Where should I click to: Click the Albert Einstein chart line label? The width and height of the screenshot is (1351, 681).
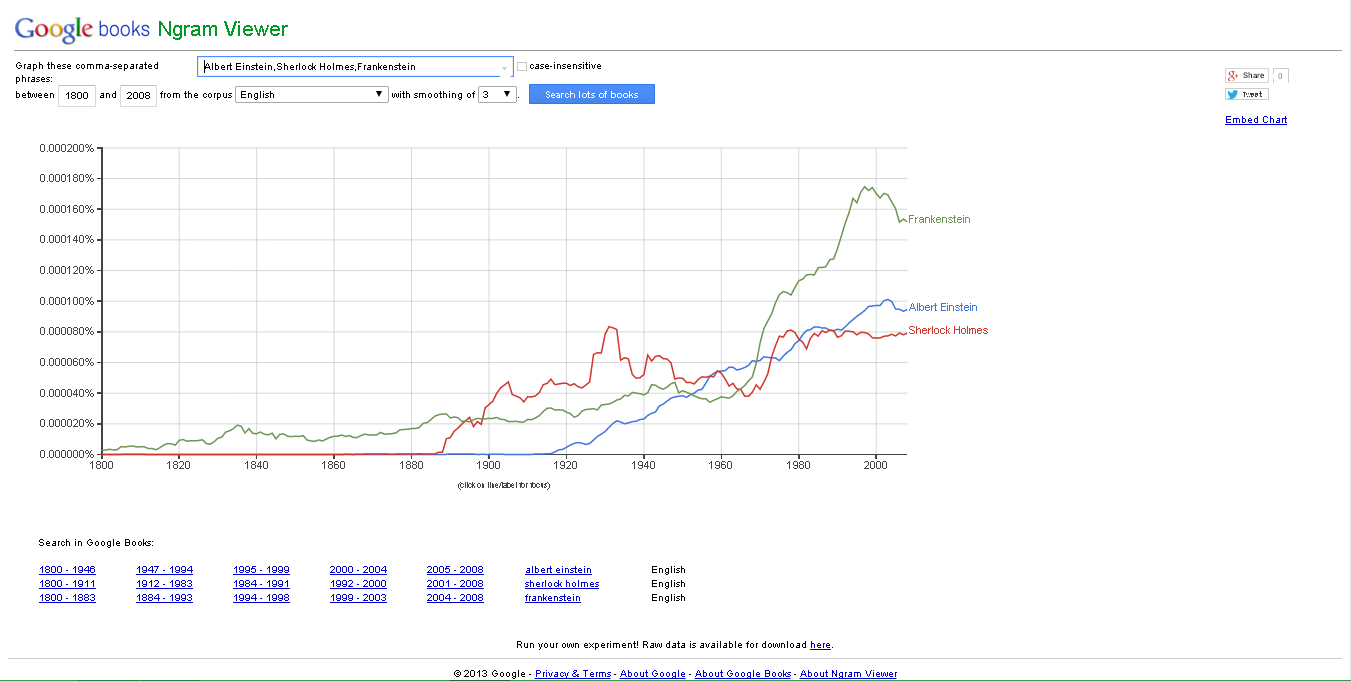(x=943, y=307)
